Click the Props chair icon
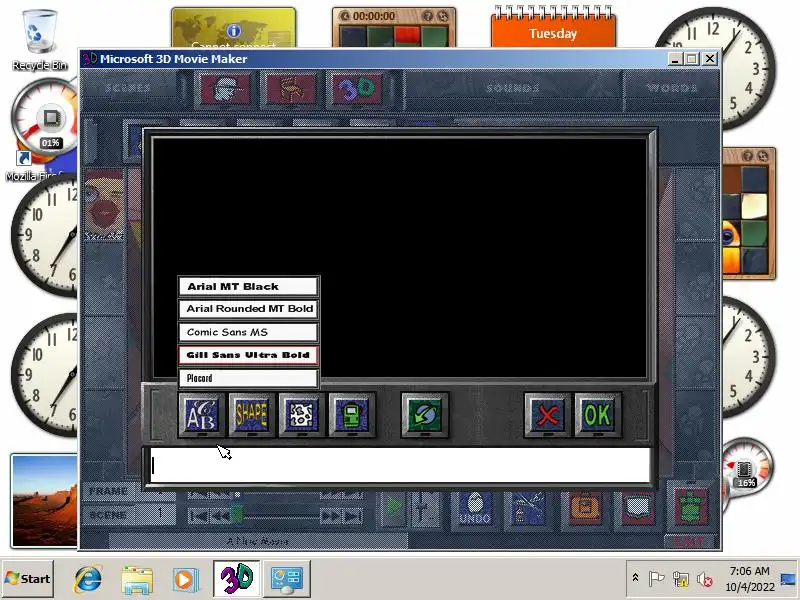The image size is (800, 600). tap(290, 89)
